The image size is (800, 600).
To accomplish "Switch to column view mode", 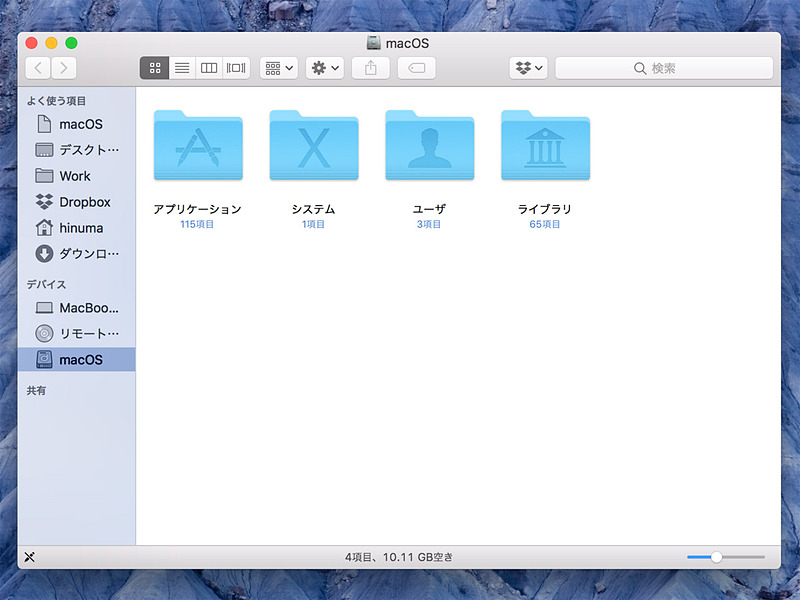I will click(x=209, y=68).
